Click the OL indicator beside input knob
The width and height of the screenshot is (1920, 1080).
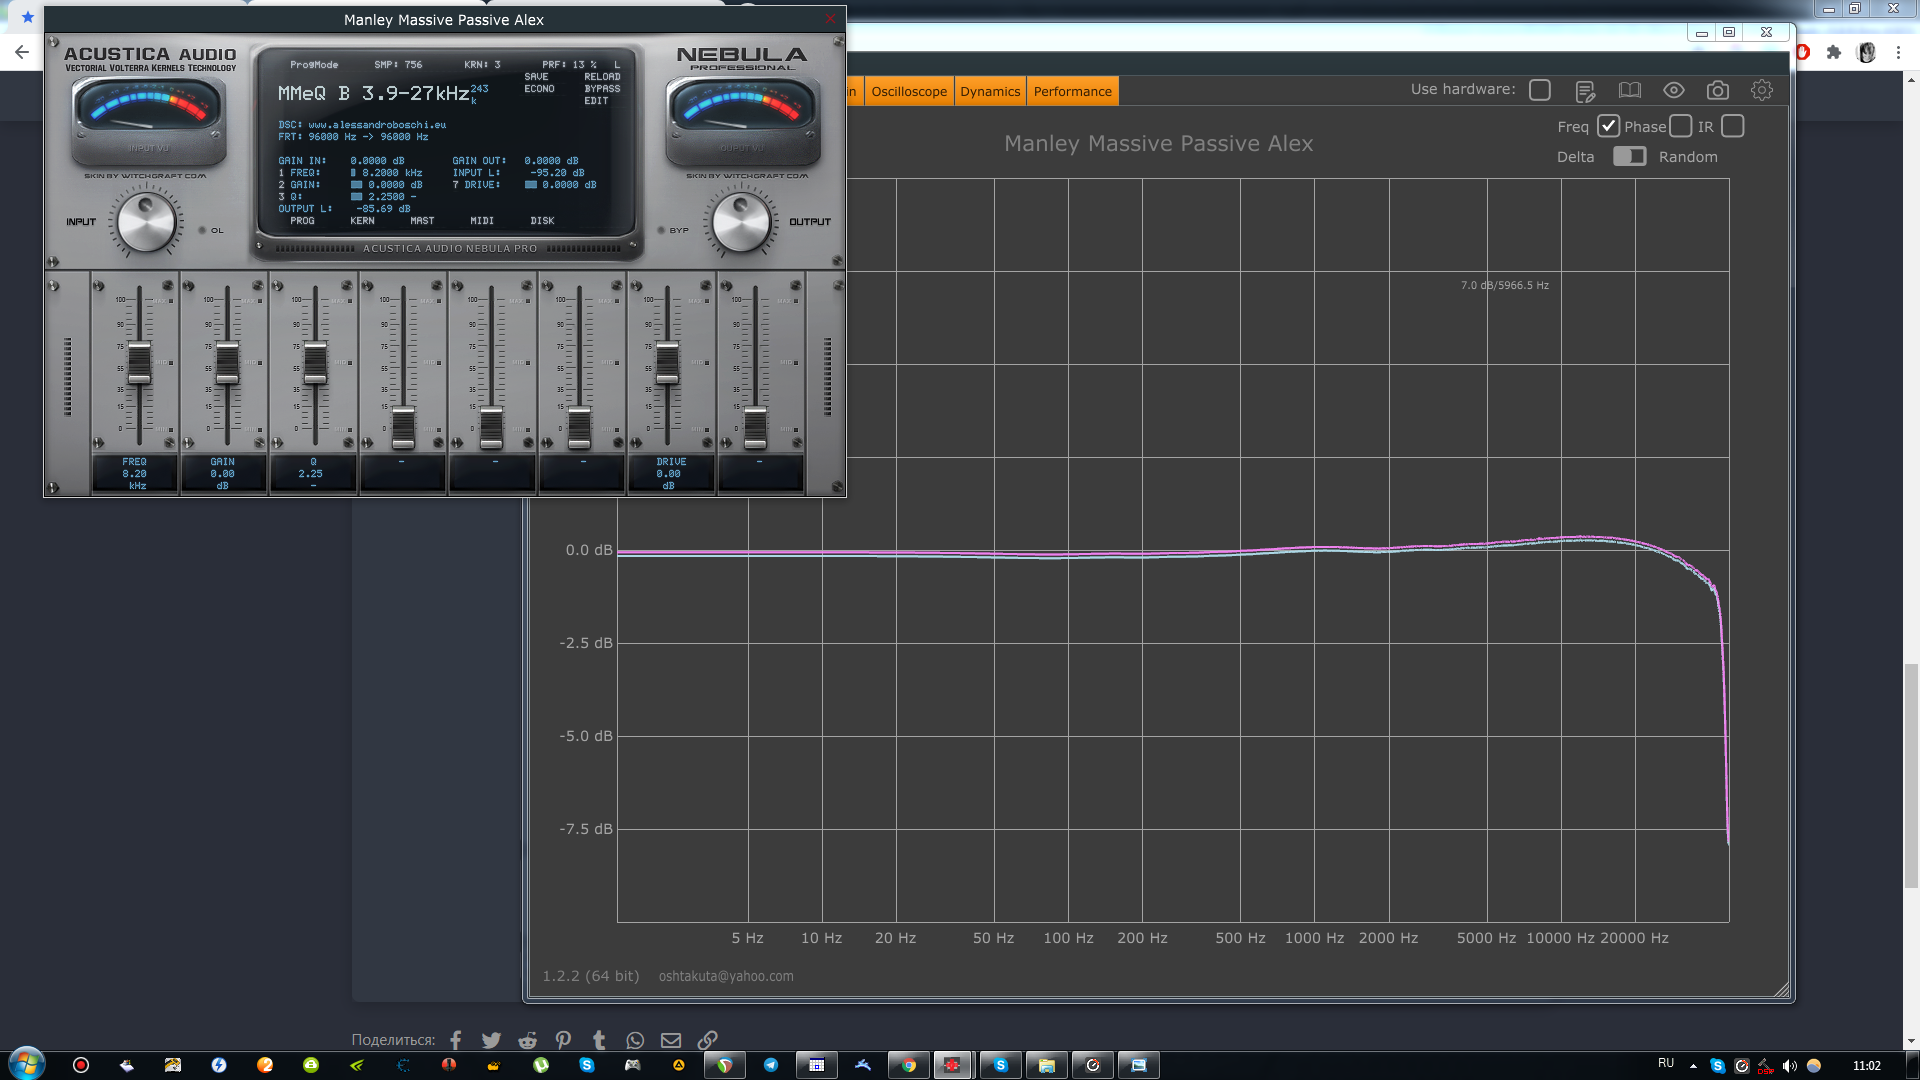202,230
